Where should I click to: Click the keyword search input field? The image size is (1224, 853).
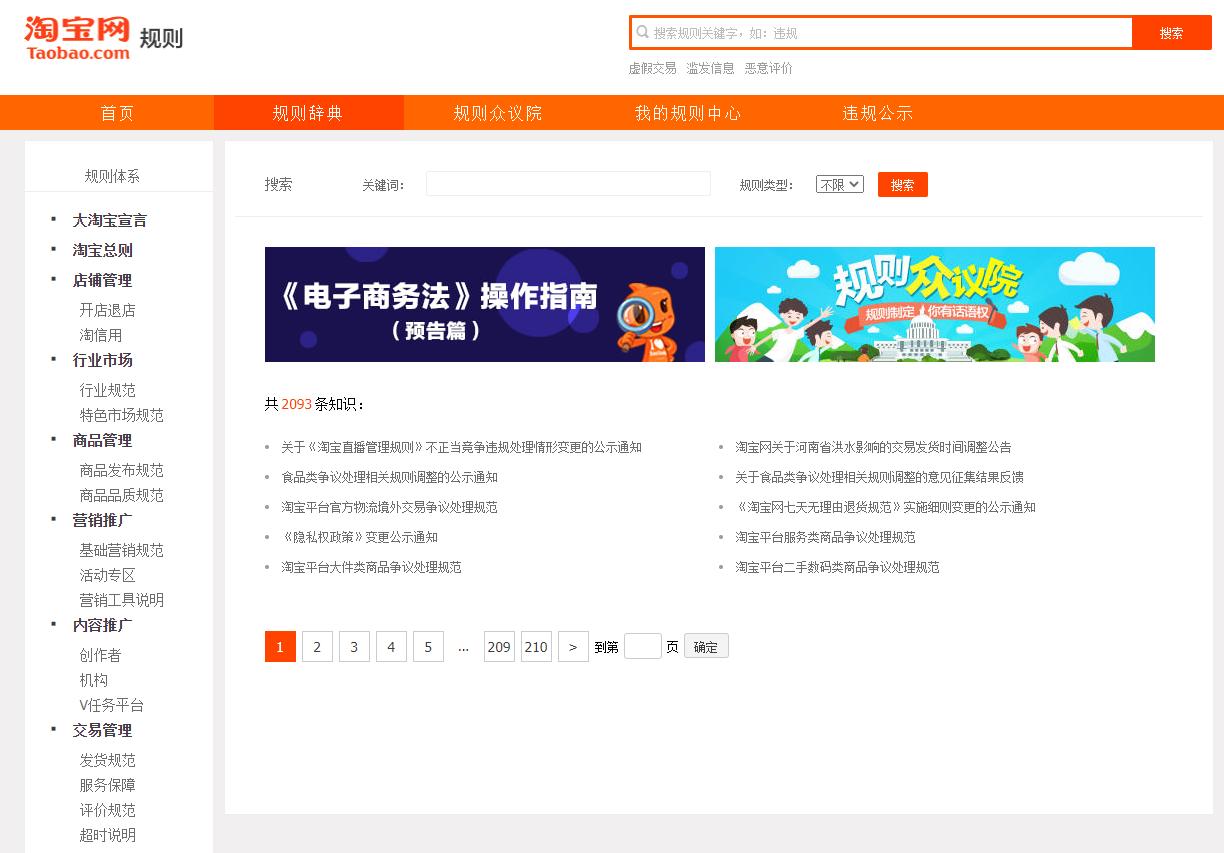pyautogui.click(x=567, y=183)
